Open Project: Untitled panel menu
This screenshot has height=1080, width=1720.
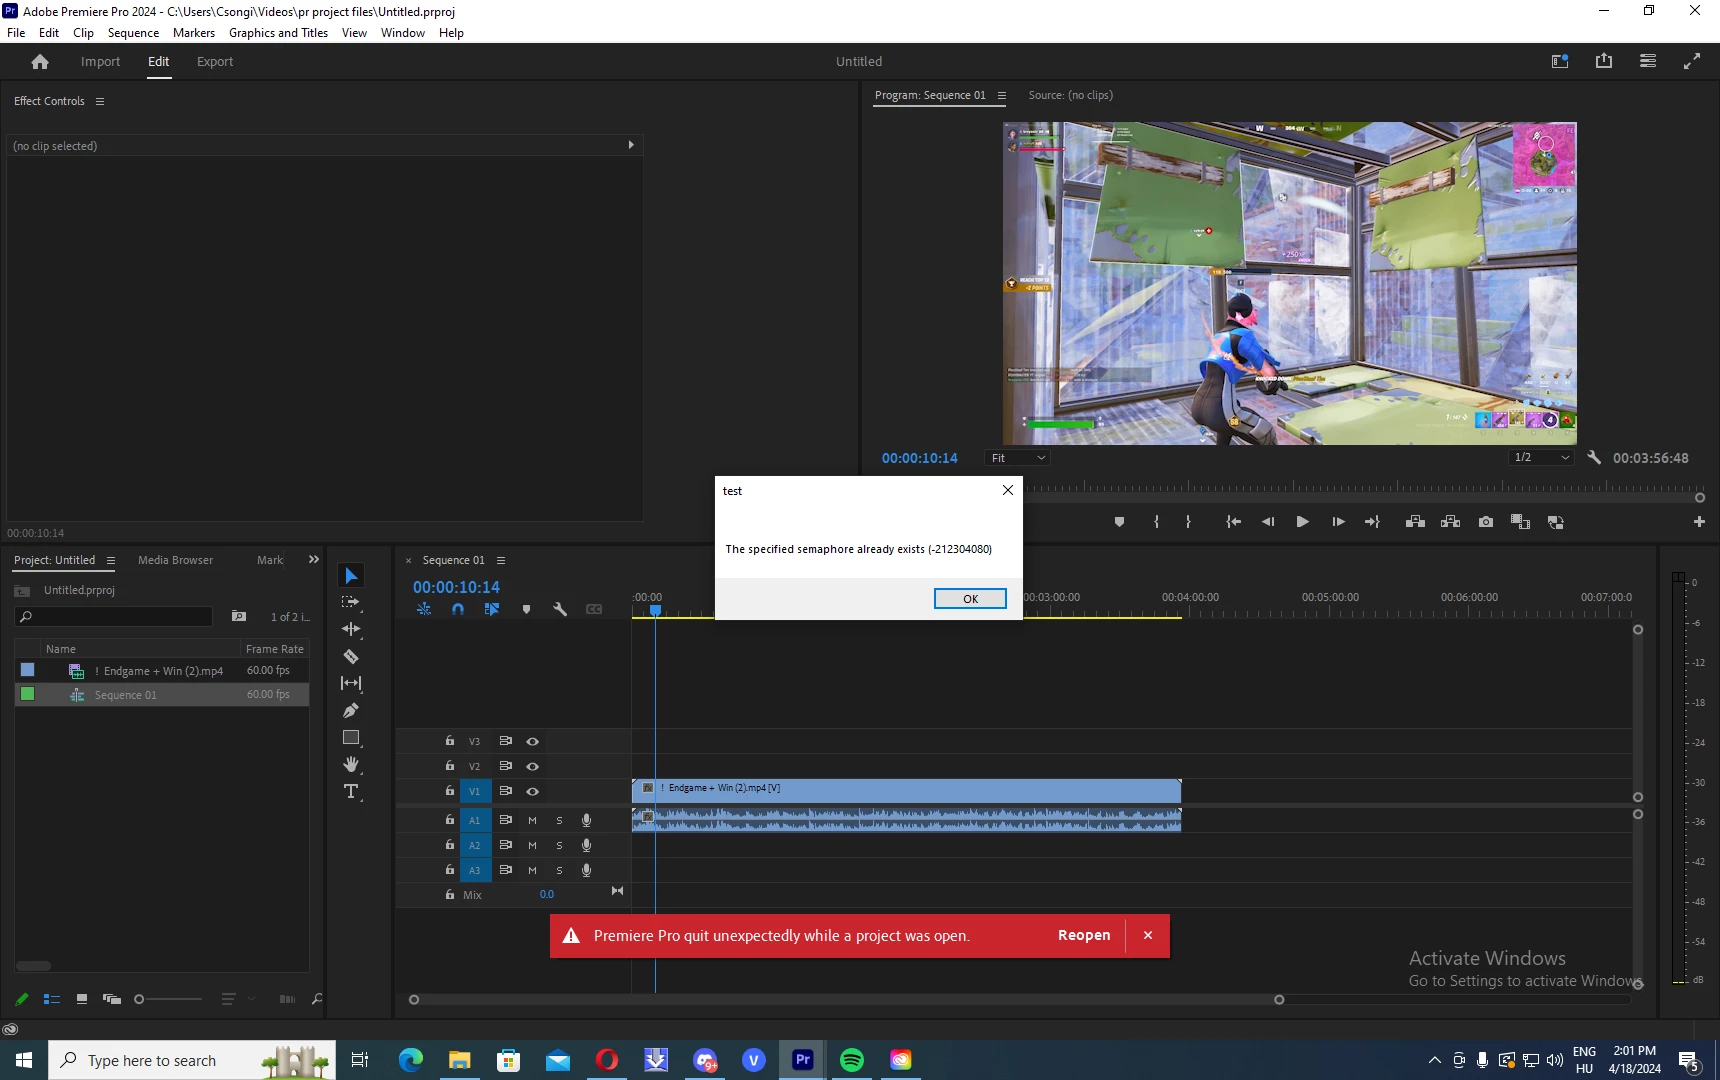111,561
